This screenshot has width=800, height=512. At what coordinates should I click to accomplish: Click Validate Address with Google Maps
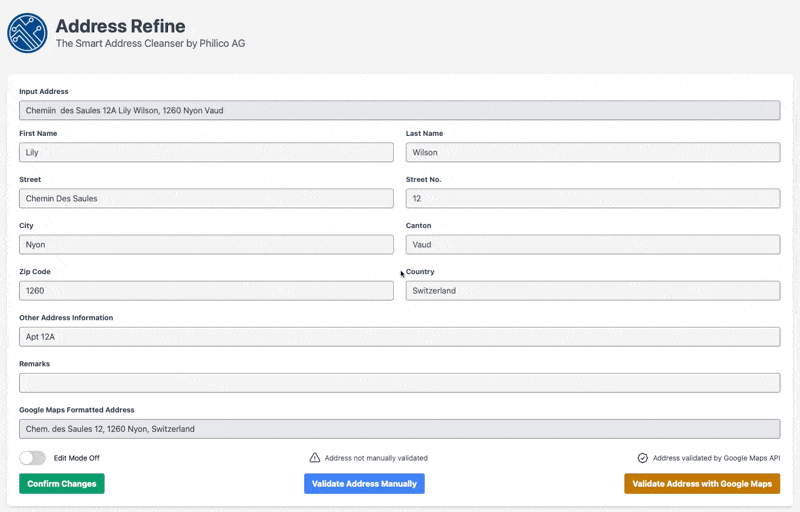pos(702,484)
